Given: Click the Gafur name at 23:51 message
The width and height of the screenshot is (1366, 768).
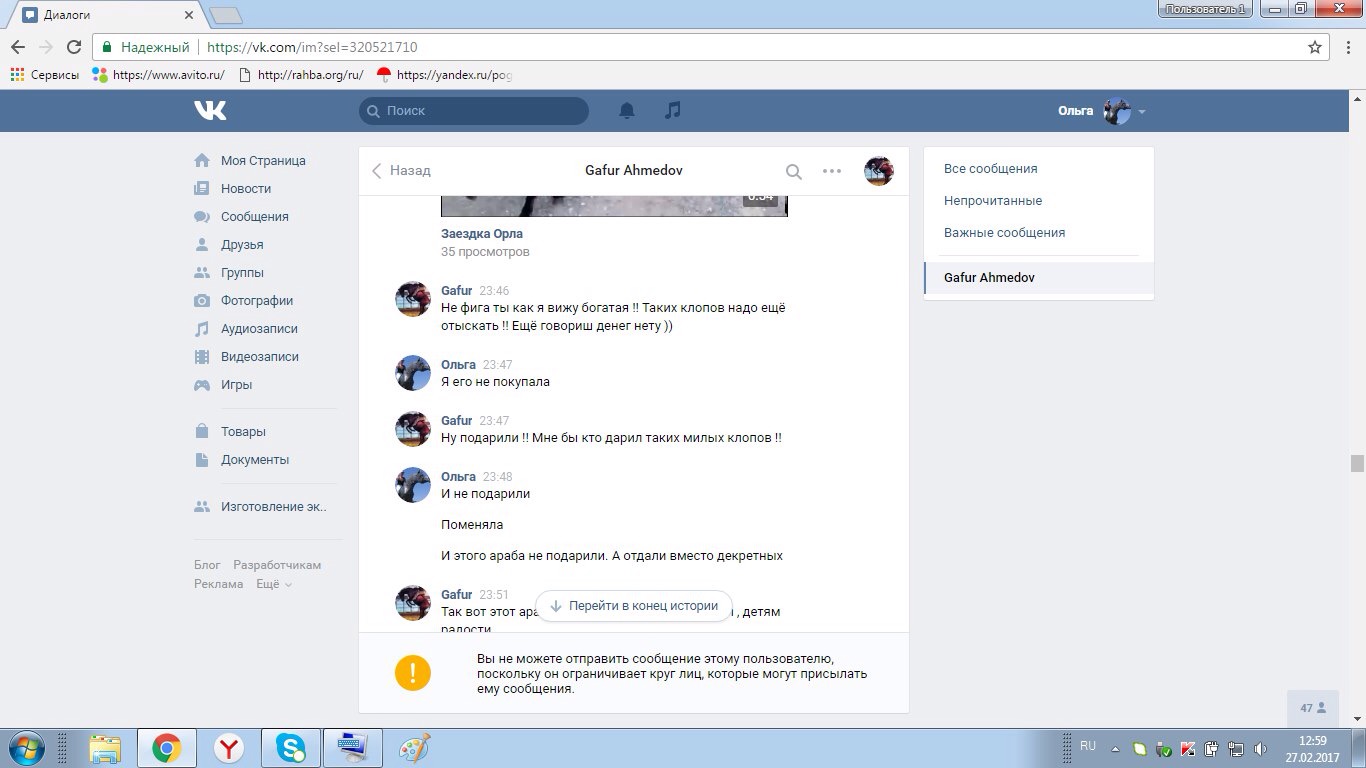Looking at the screenshot, I should click(456, 595).
